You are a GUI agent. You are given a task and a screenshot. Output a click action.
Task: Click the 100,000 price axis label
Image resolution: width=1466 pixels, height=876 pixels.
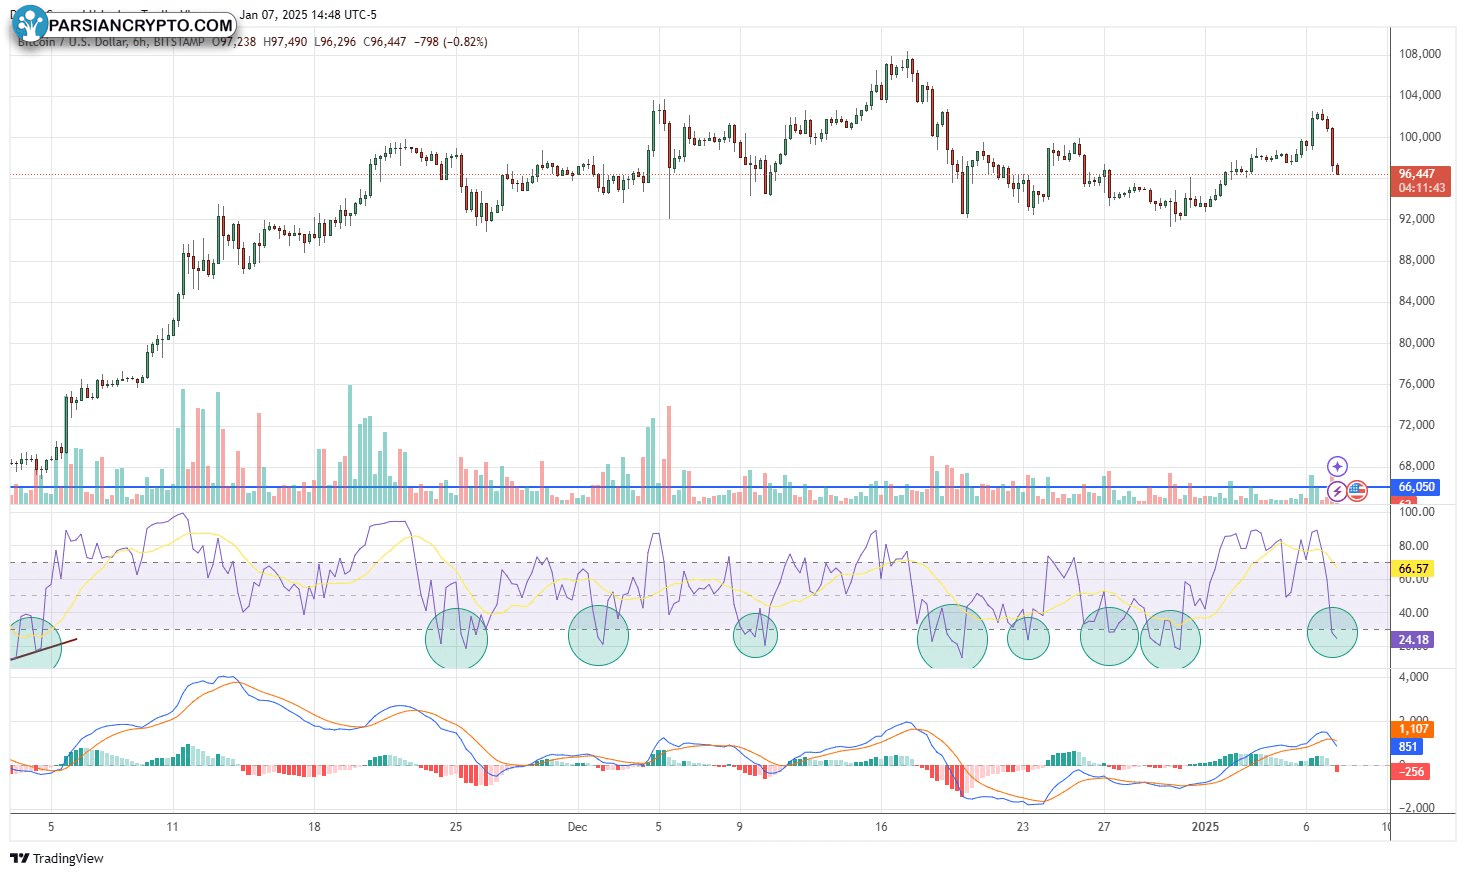pyautogui.click(x=1419, y=137)
